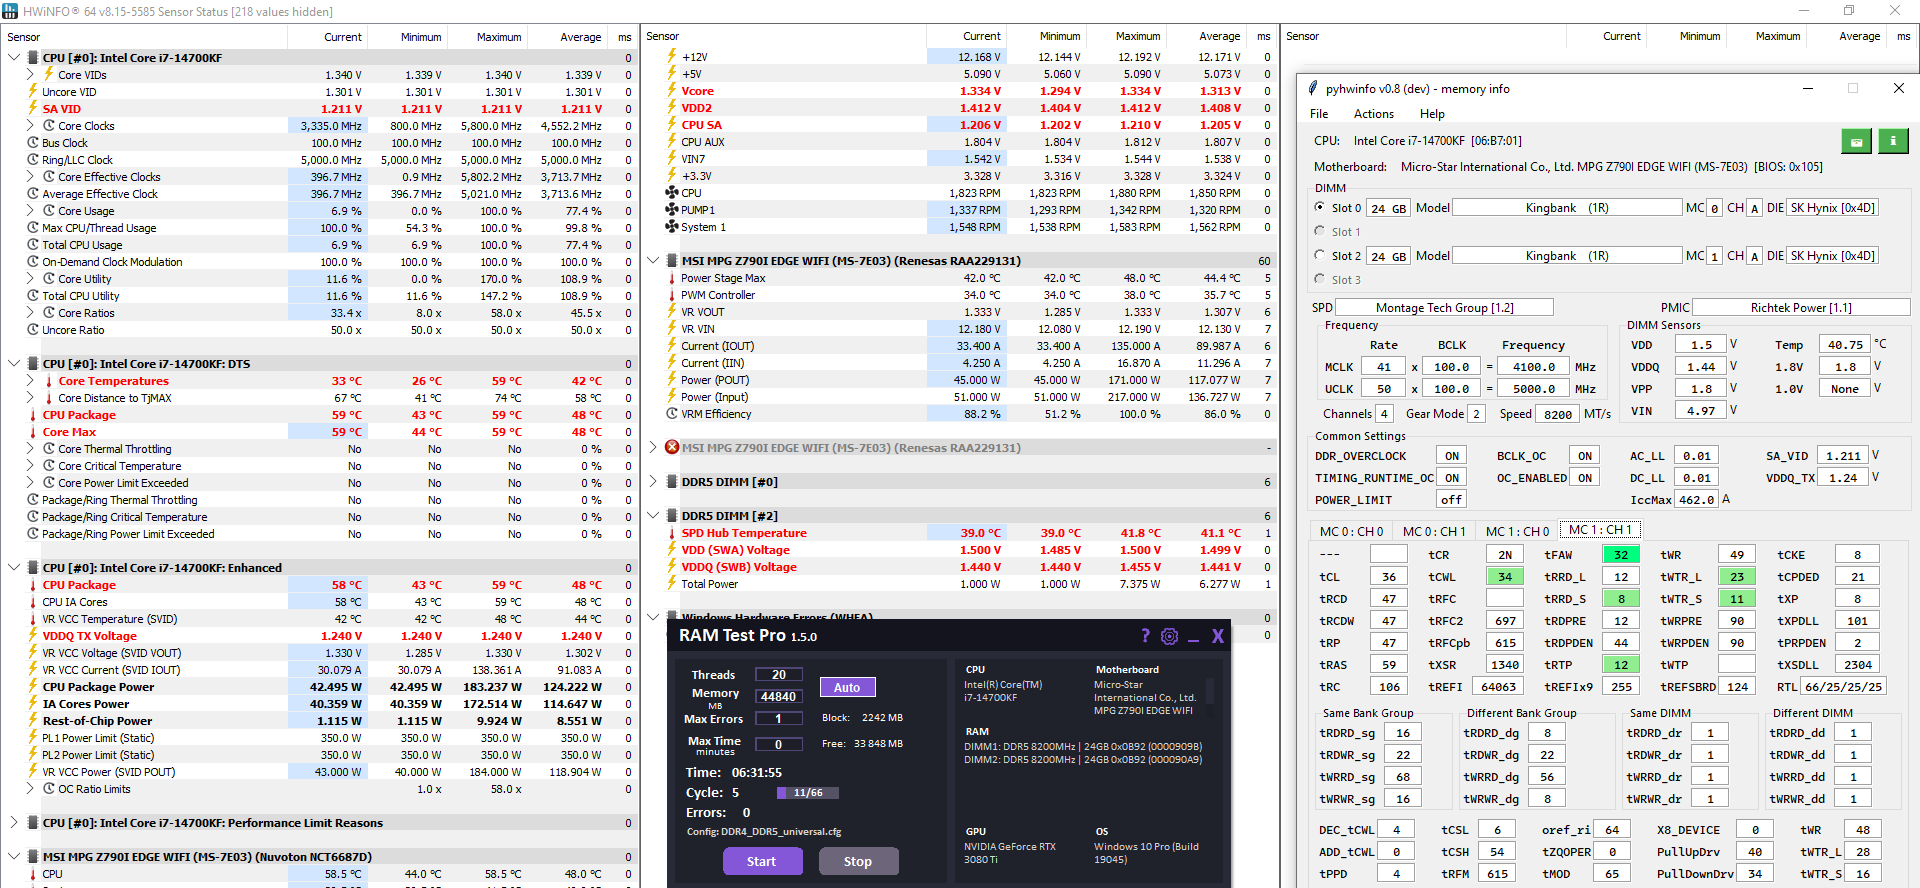Click the clock icon beside VRM Efficiency
The image size is (1920, 888).
coord(672,414)
